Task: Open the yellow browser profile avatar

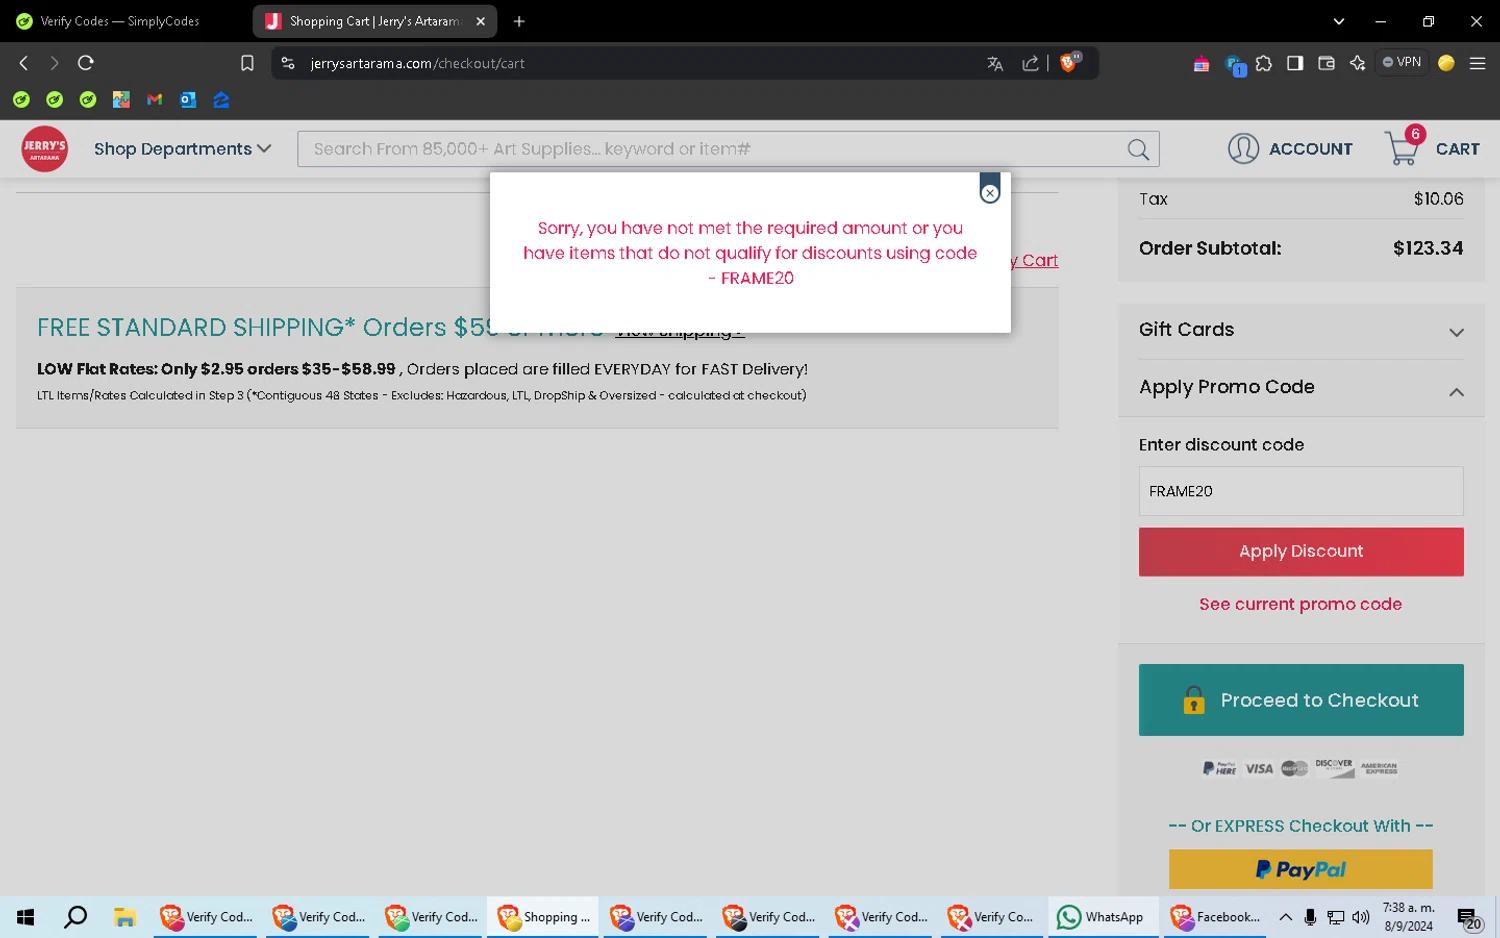Action: click(x=1446, y=63)
